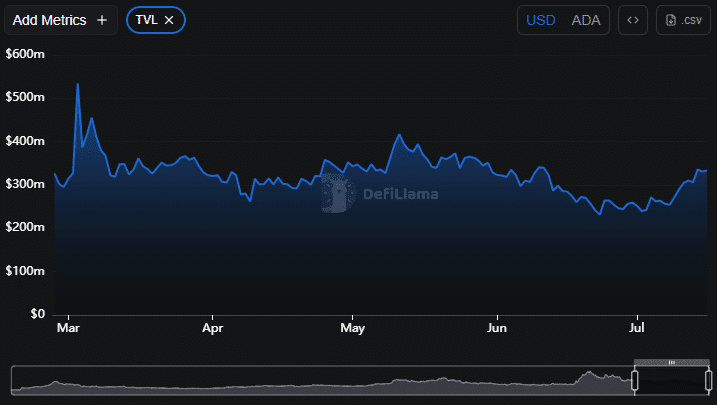Click the $100m axis label

[x=25, y=271]
